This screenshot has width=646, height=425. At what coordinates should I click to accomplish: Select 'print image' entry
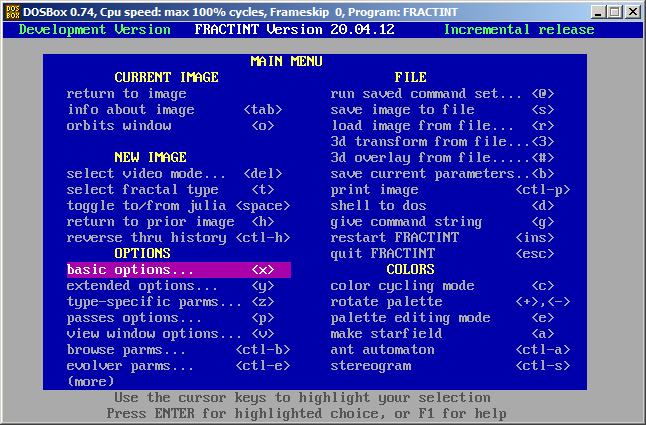450,190
